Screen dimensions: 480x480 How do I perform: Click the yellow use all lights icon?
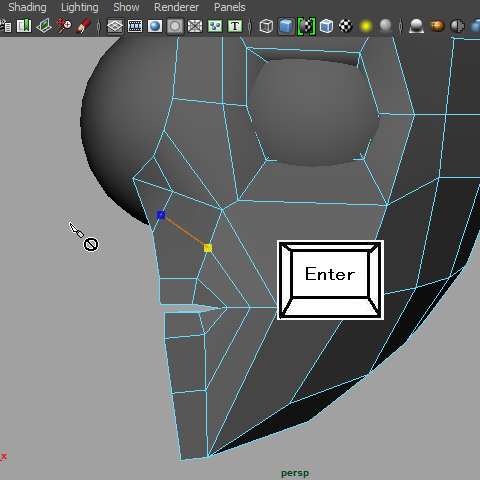click(x=366, y=26)
